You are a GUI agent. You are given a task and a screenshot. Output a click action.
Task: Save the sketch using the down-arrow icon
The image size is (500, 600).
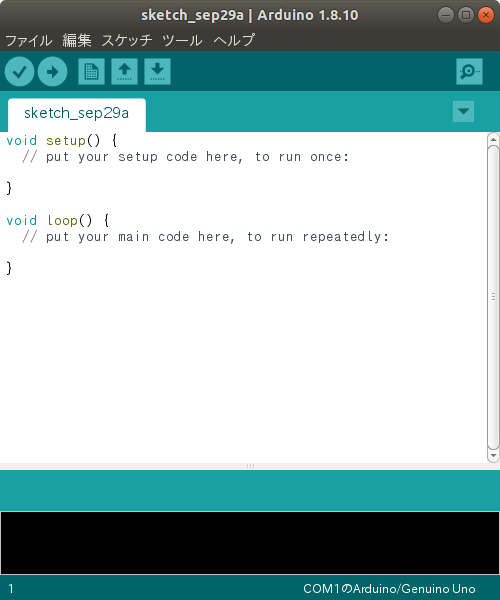click(157, 72)
